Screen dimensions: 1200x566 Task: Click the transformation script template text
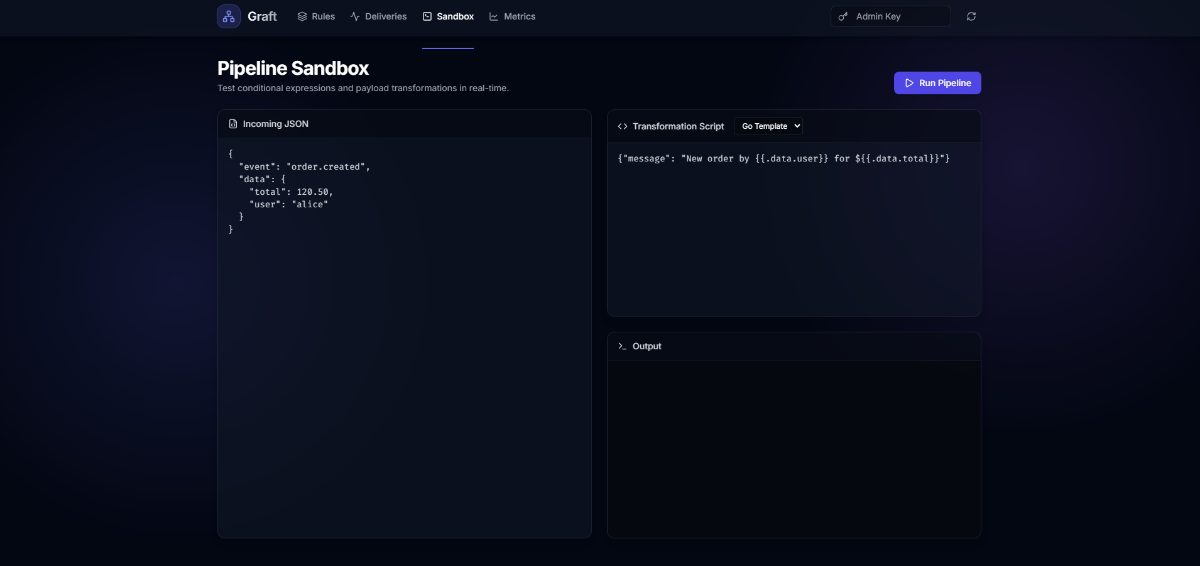pyautogui.click(x=784, y=158)
